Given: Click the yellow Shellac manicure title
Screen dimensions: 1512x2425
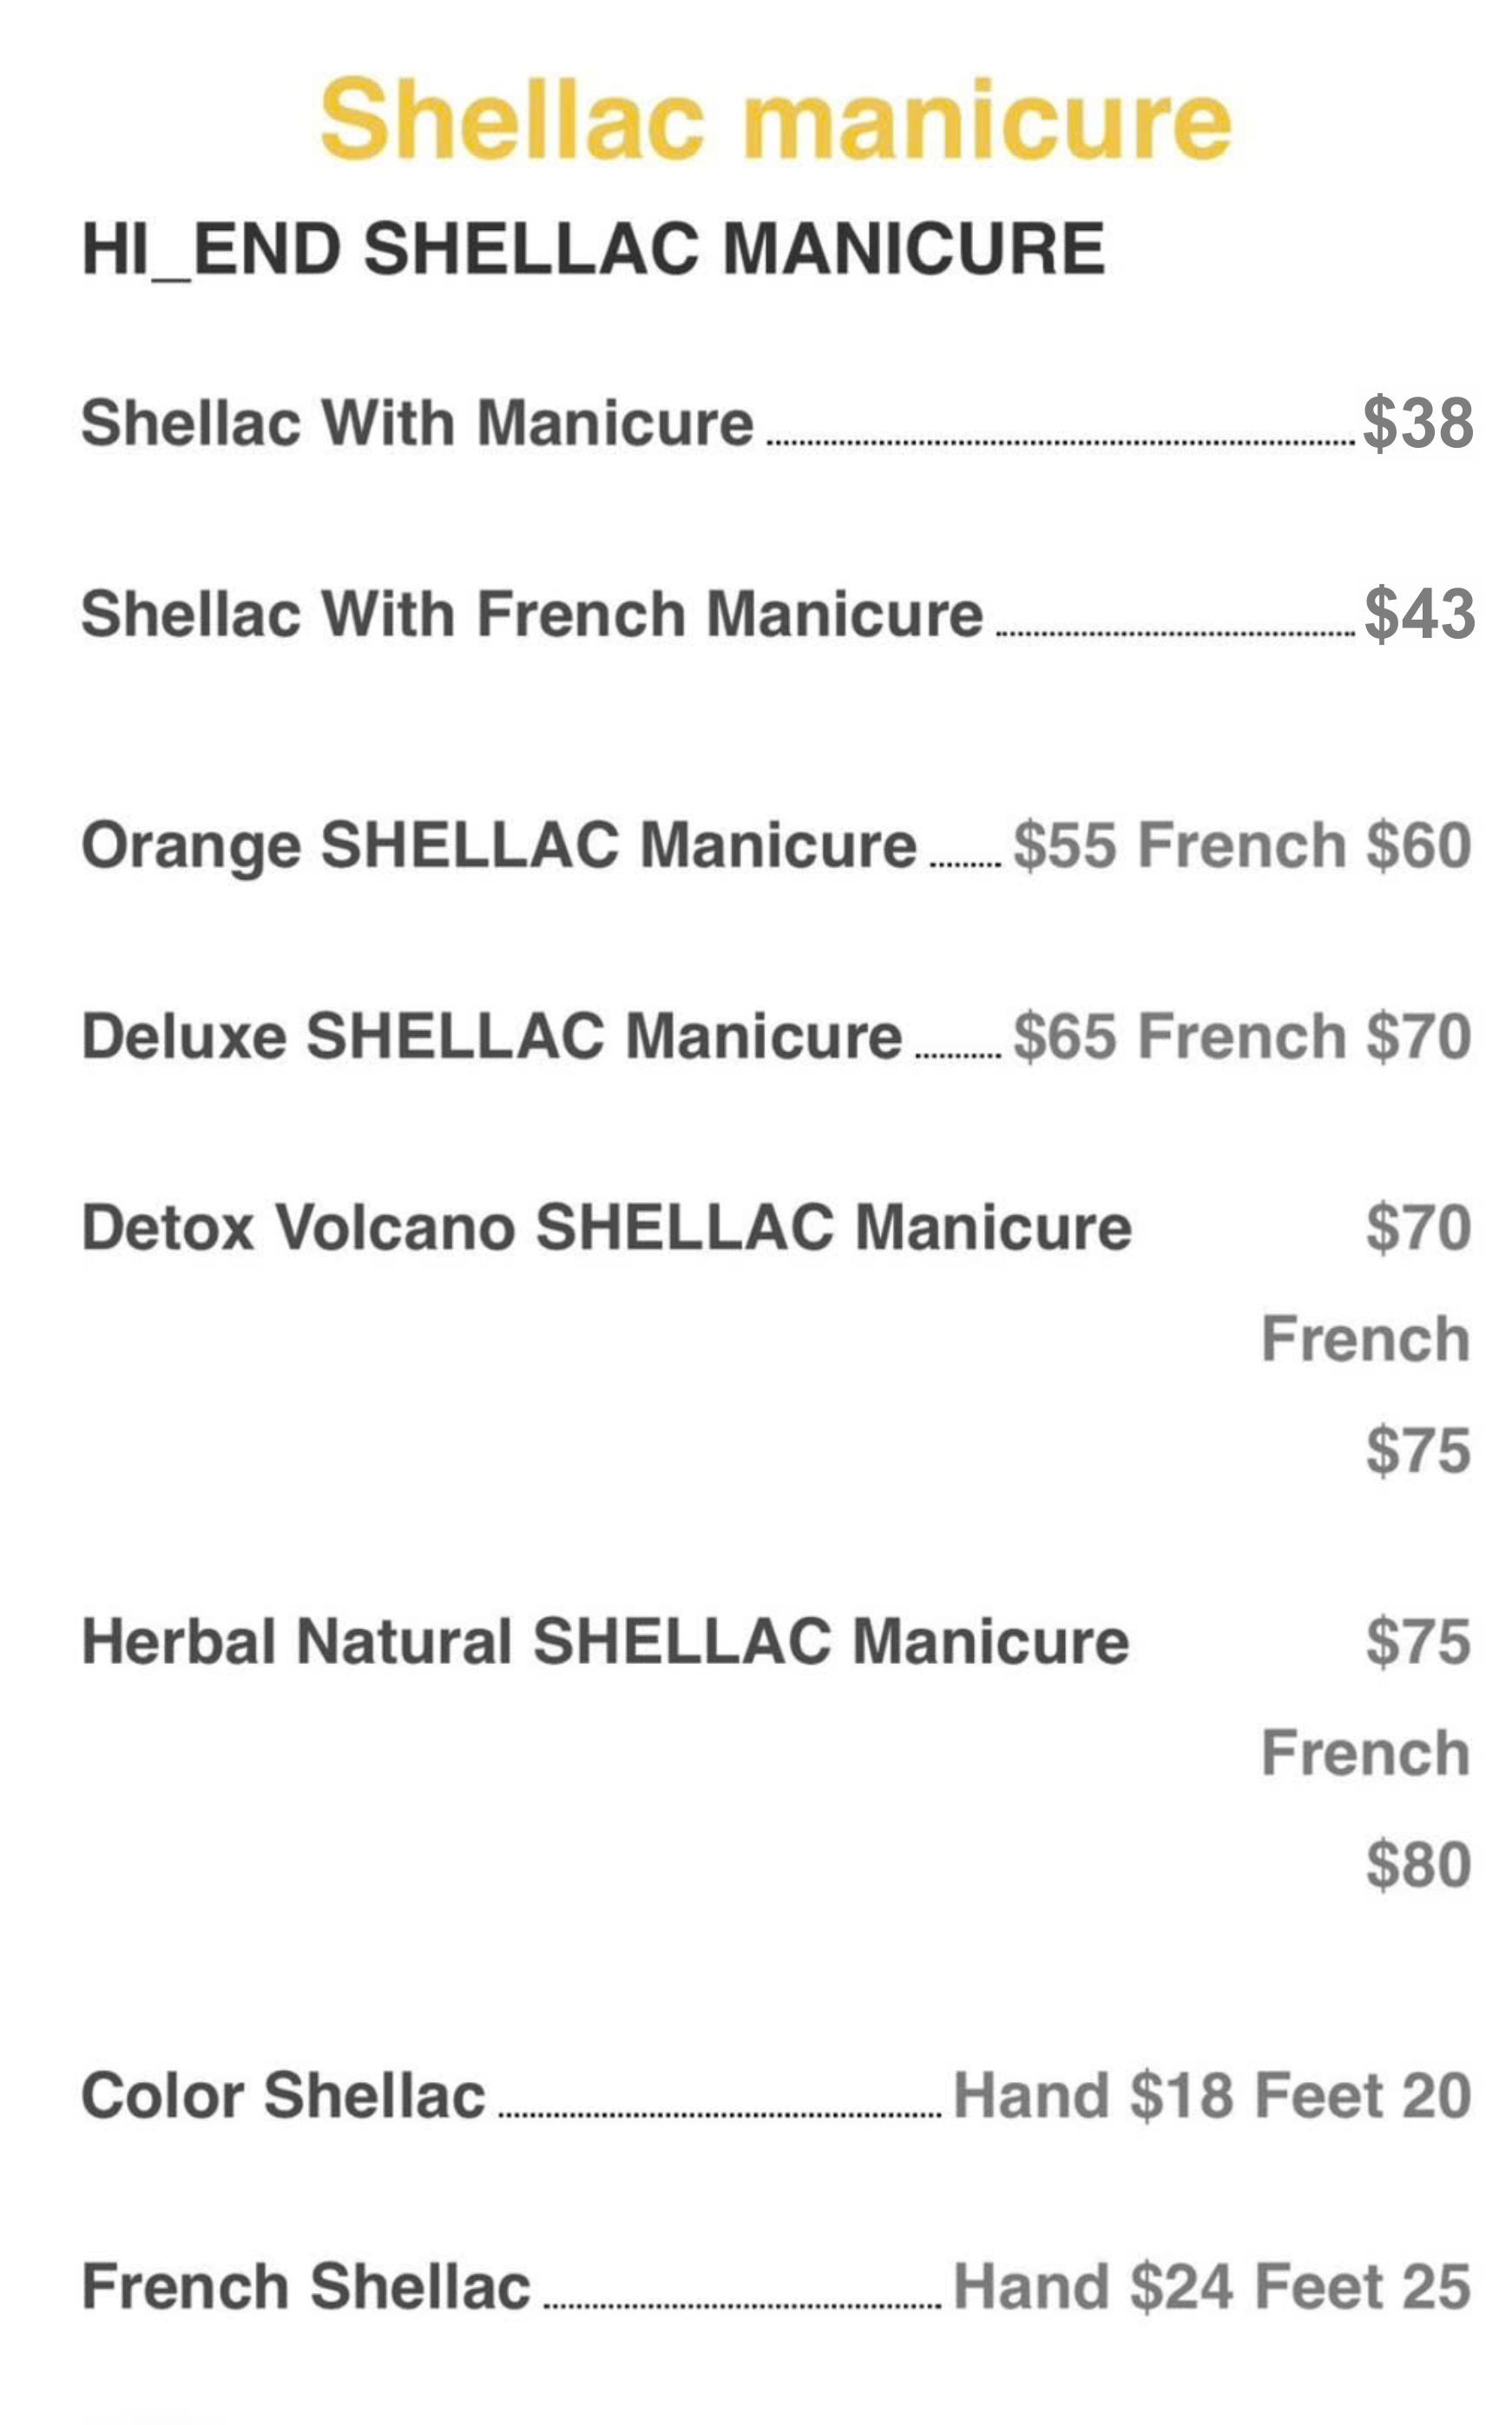Looking at the screenshot, I should tap(775, 120).
